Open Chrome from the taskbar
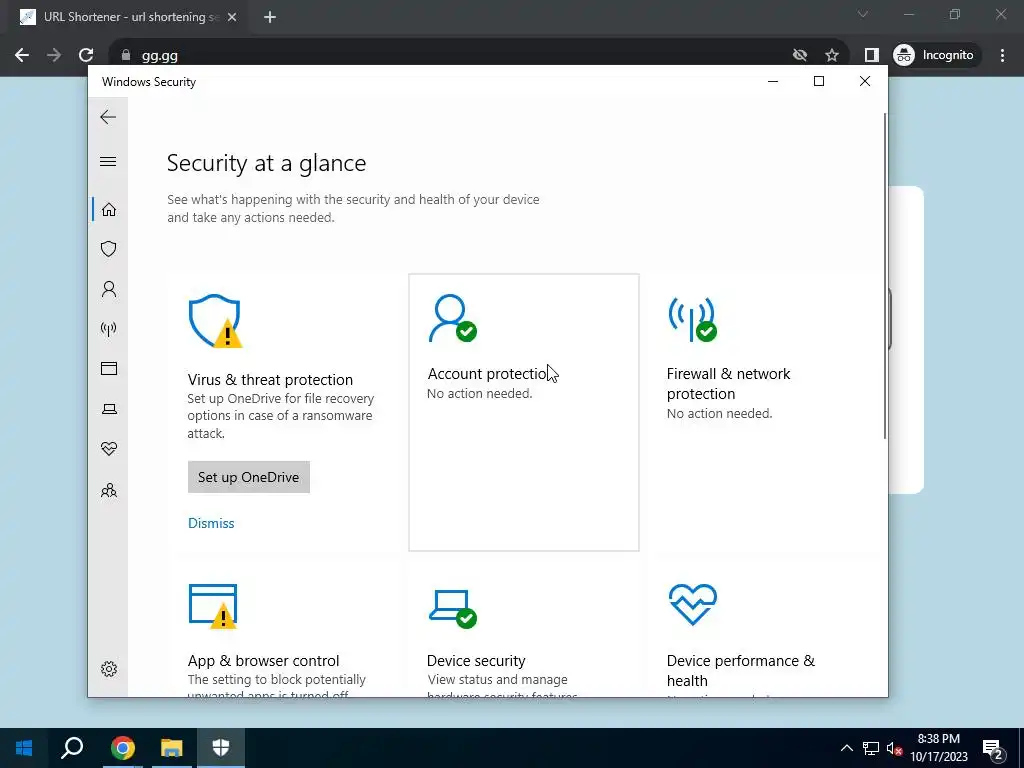Viewport: 1024px width, 768px height. pyautogui.click(x=123, y=748)
